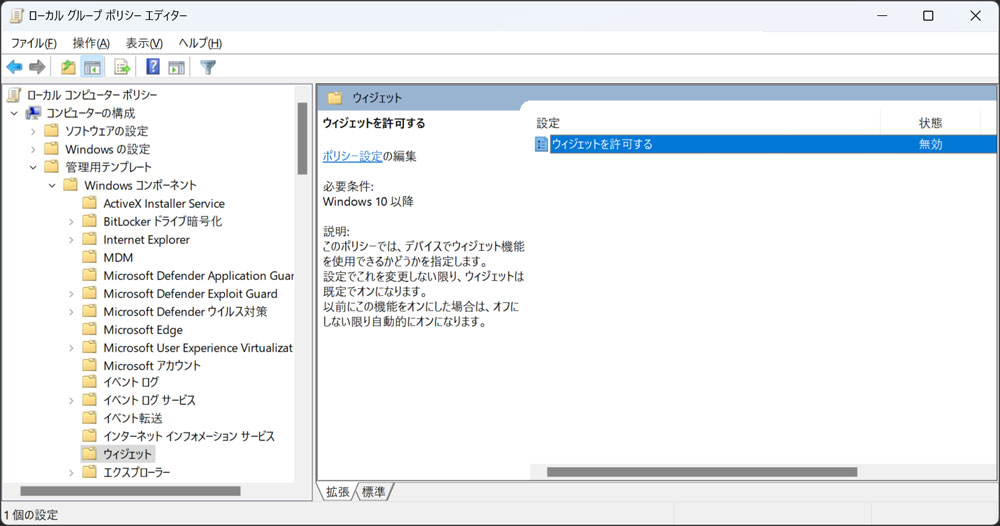
Task: Maximize the policy editor window
Action: [x=928, y=15]
